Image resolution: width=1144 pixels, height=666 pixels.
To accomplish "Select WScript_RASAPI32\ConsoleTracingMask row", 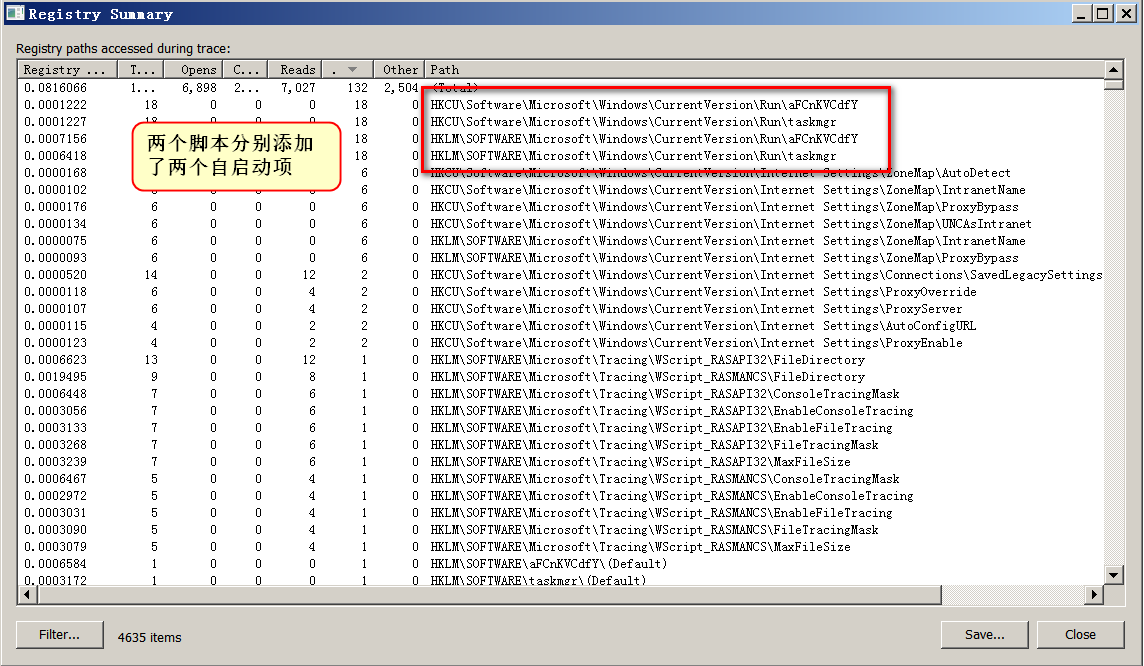I will tap(561, 394).
